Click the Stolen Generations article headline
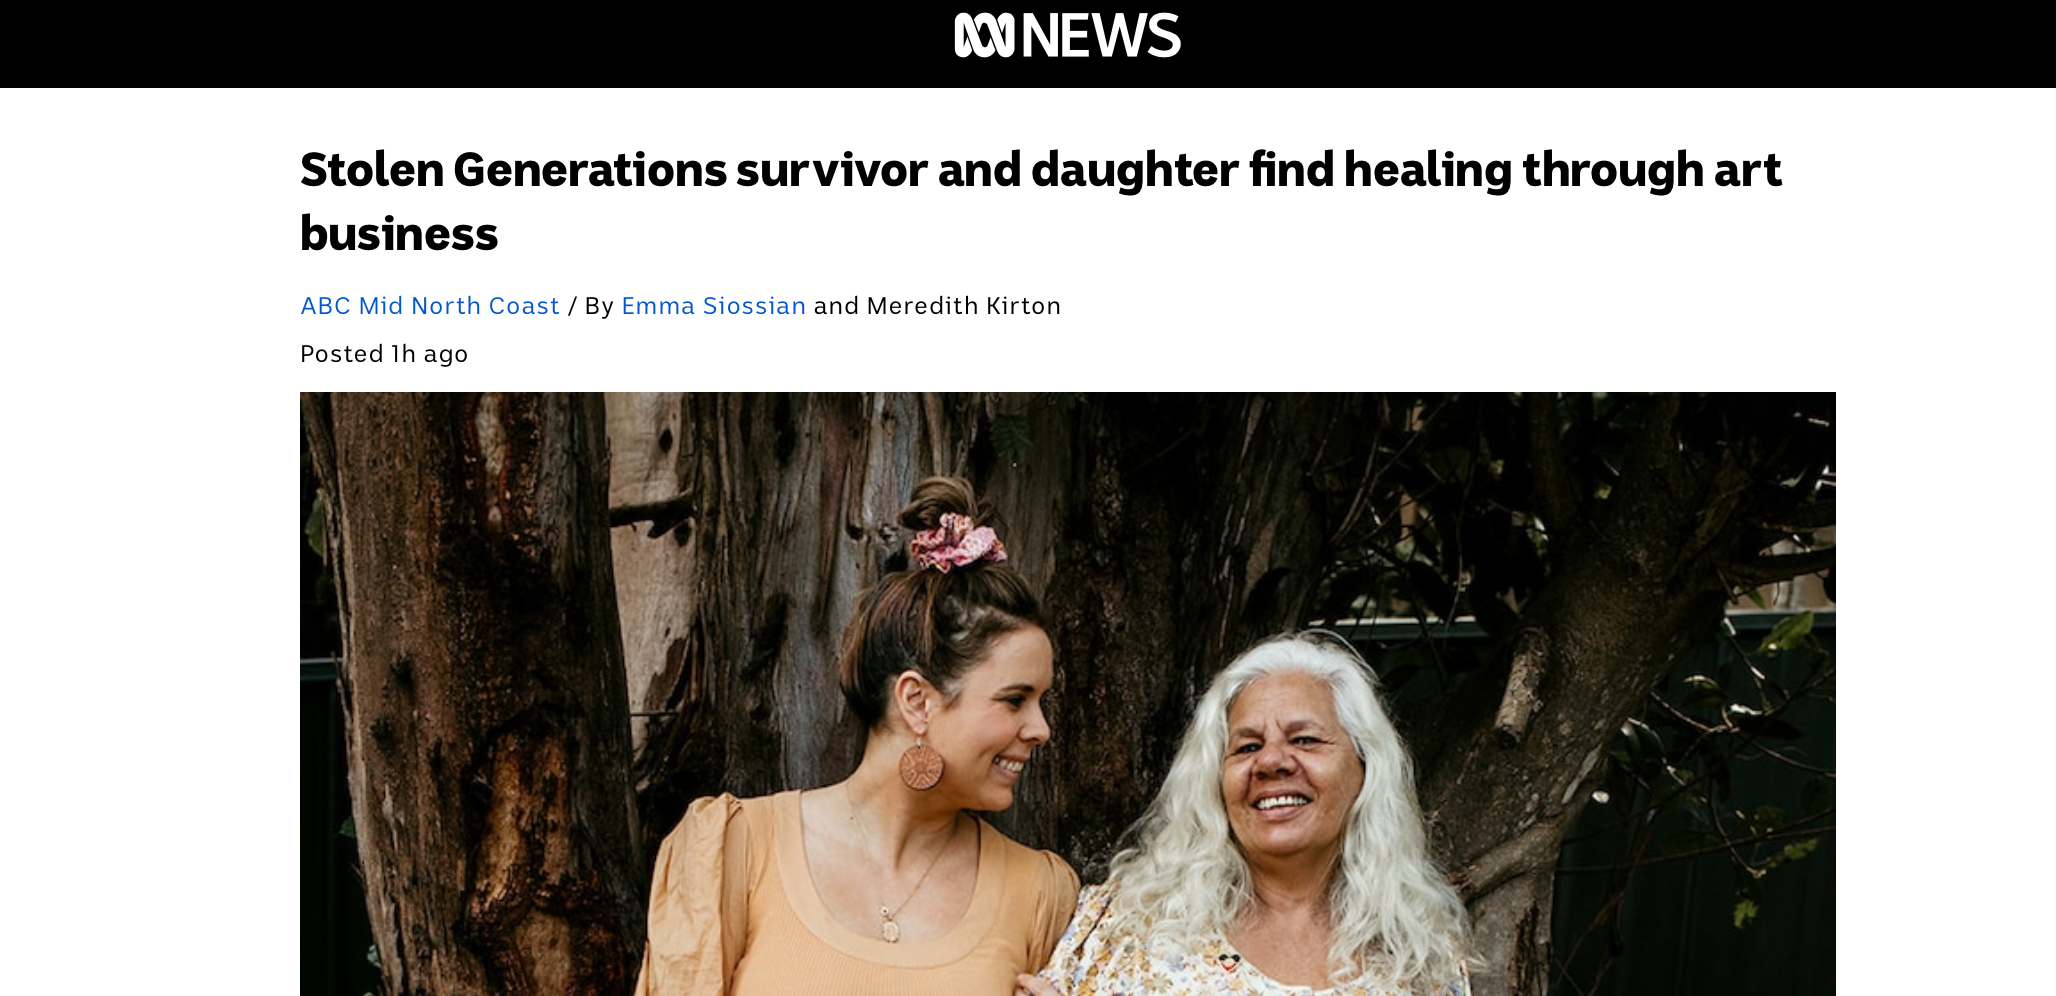This screenshot has width=2056, height=996. click(x=1040, y=201)
